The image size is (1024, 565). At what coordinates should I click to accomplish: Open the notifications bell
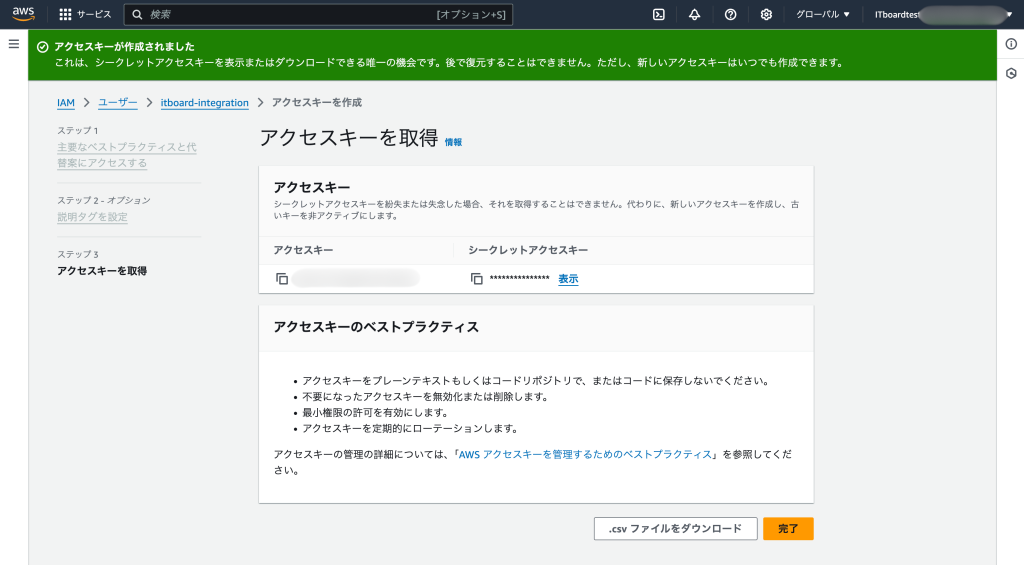[695, 15]
